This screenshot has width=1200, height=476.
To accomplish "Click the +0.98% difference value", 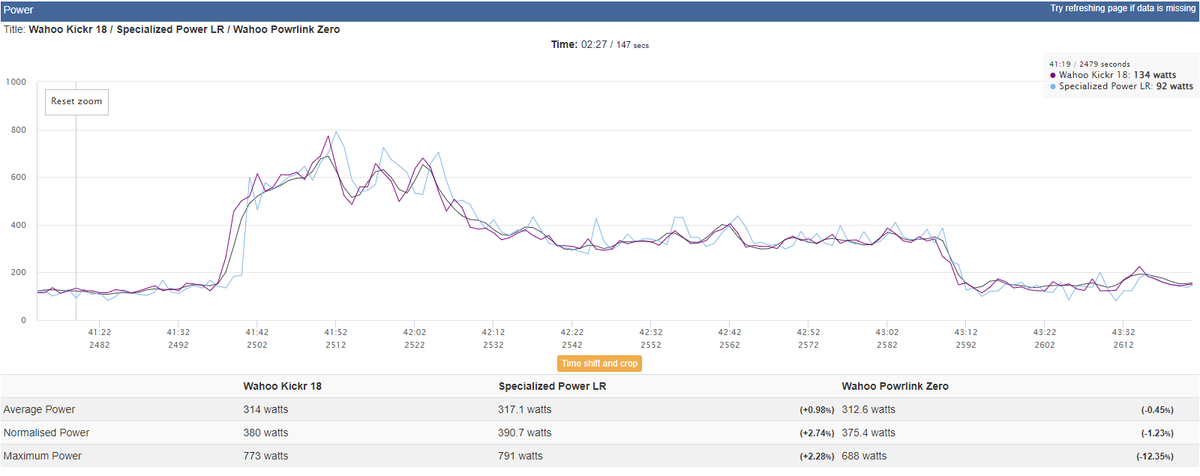I will (817, 409).
